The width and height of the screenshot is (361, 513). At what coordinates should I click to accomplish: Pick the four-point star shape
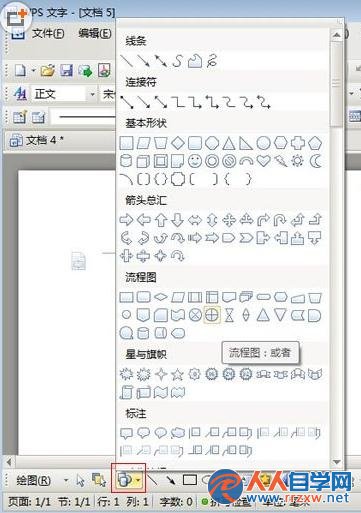[161, 374]
